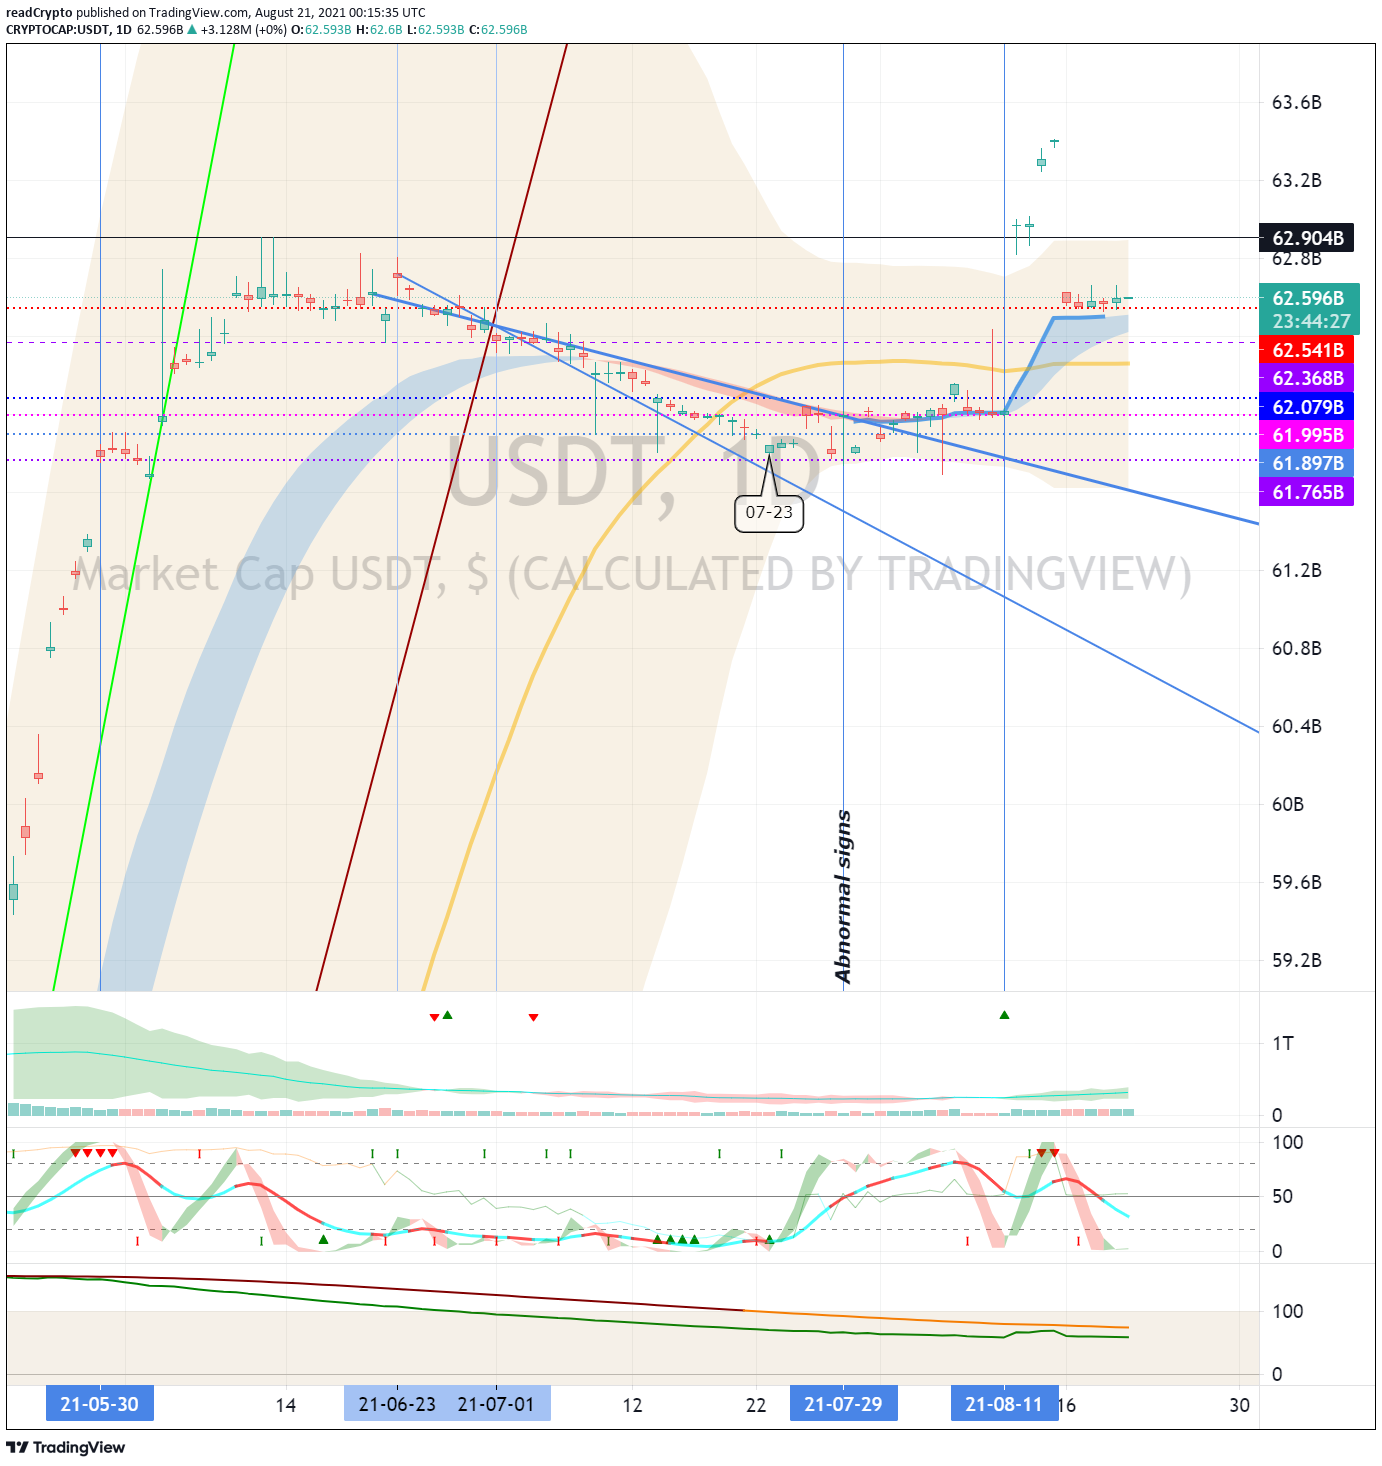Click the 62.904B black price label
This screenshot has height=1466, width=1382.
pyautogui.click(x=1307, y=238)
